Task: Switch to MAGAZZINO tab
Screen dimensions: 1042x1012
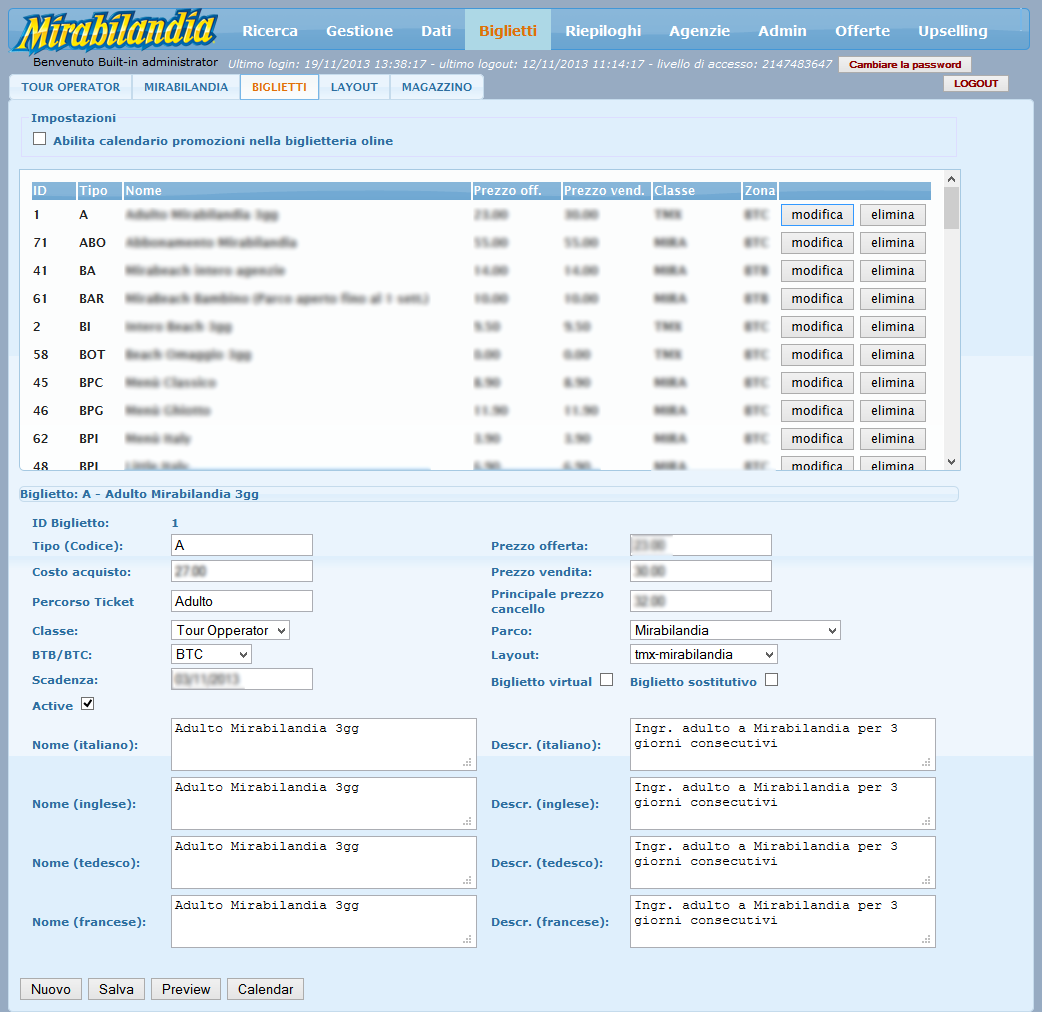Action: tap(437, 87)
